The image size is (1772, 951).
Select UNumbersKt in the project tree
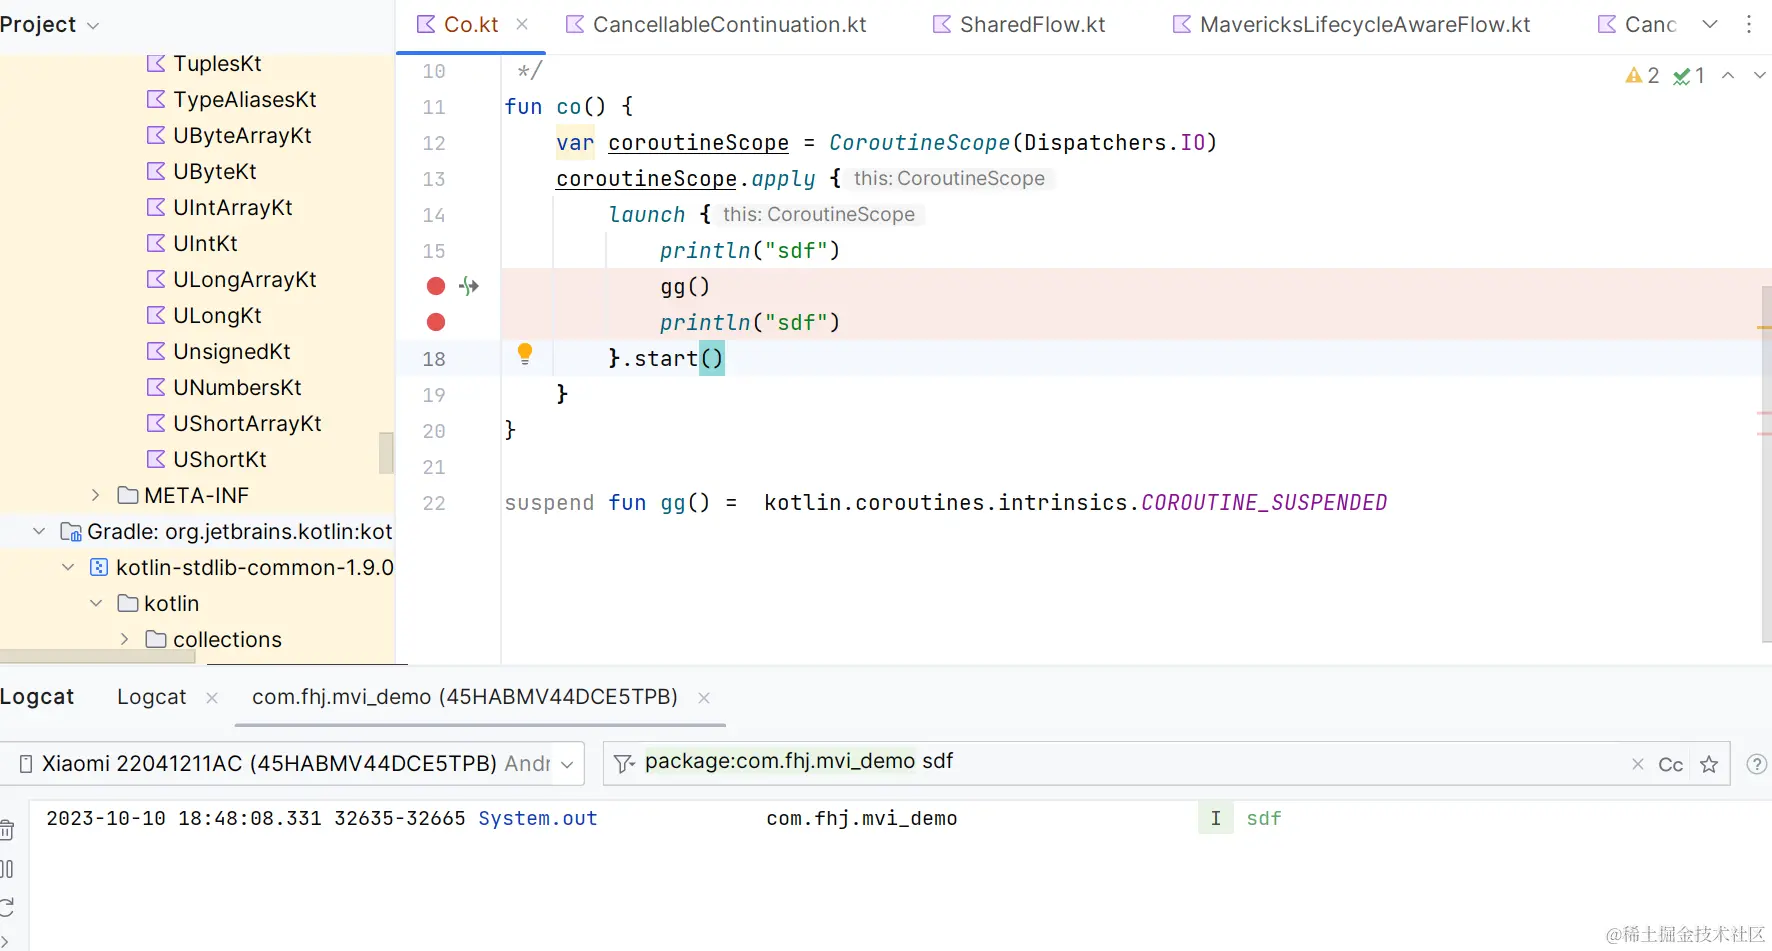point(237,388)
